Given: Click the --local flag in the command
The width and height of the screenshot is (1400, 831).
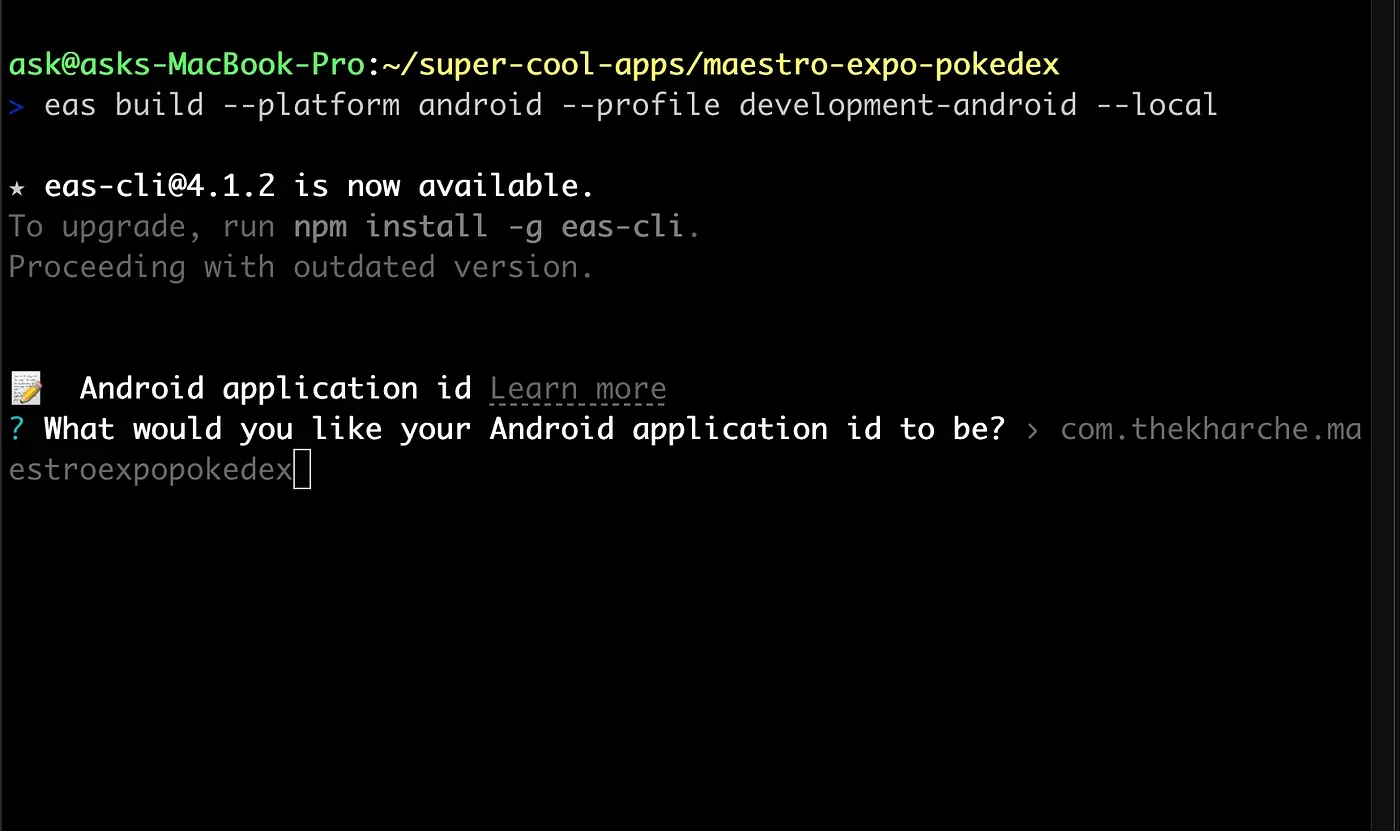Looking at the screenshot, I should tap(1157, 105).
